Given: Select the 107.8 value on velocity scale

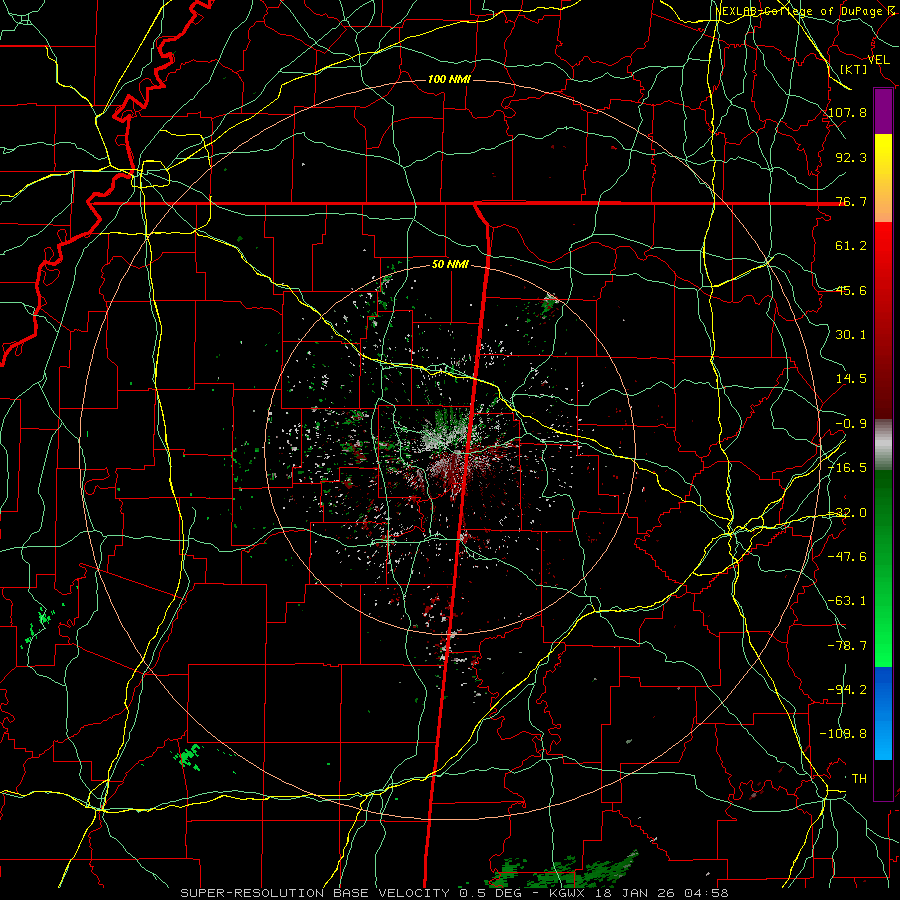Looking at the screenshot, I should 848,112.
